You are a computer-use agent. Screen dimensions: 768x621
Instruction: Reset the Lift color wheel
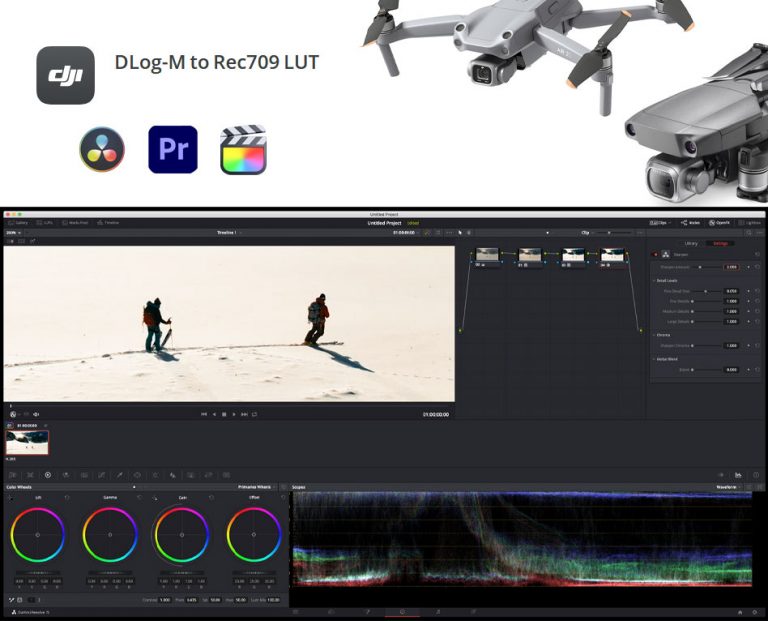click(x=67, y=498)
